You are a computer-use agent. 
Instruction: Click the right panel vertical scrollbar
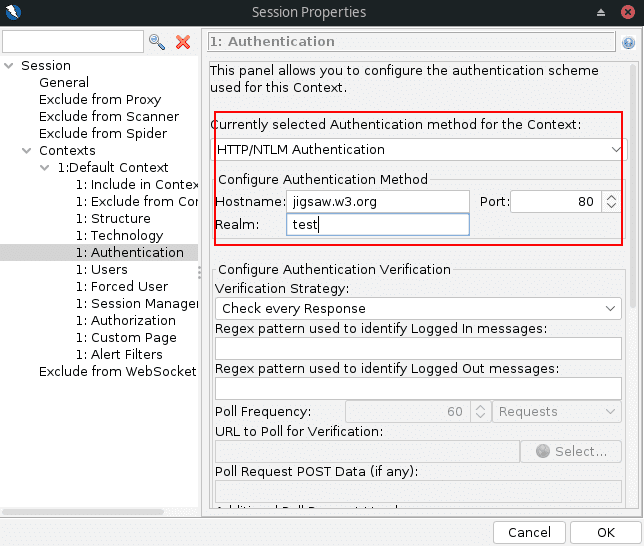click(x=633, y=185)
